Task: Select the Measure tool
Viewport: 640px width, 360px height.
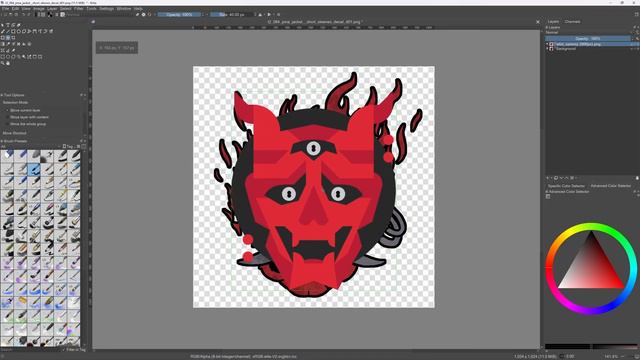Action: (8, 50)
